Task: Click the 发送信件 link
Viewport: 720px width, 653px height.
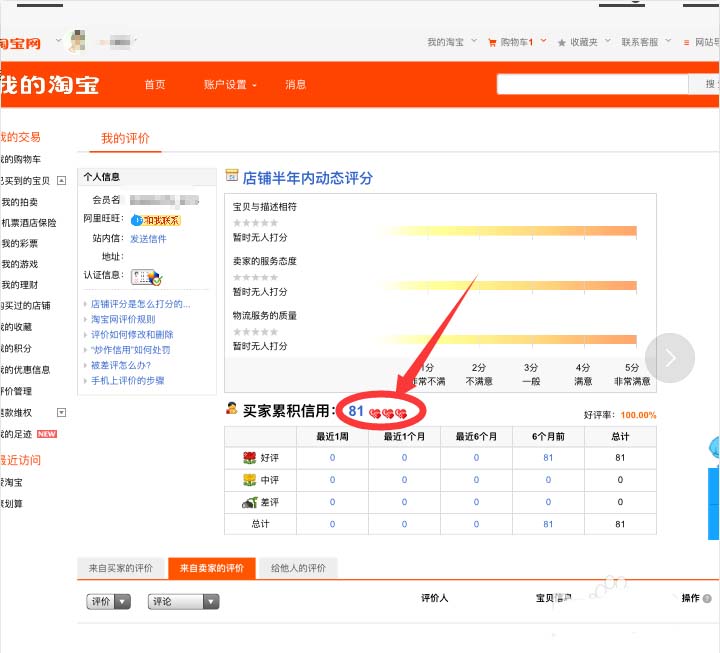Action: click(148, 239)
